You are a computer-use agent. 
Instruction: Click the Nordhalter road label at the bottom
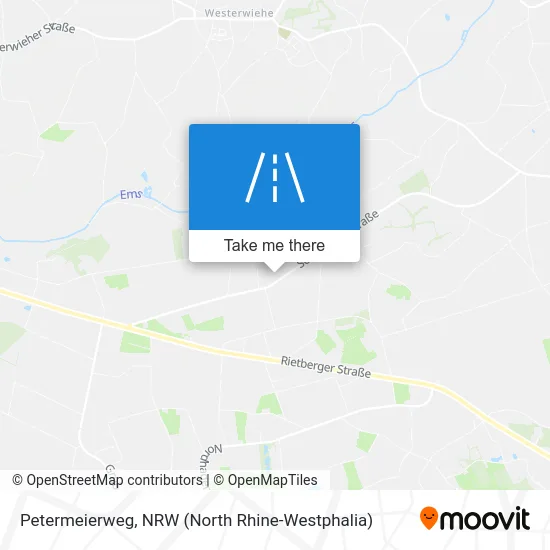tap(209, 463)
